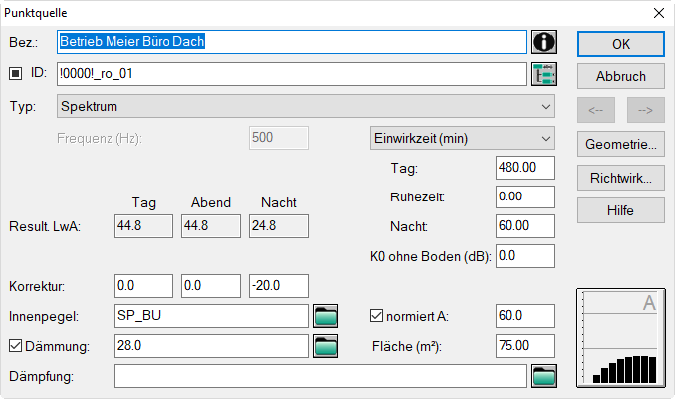Open the group tree icon beside ID
The width and height of the screenshot is (675, 399).
pos(544,74)
